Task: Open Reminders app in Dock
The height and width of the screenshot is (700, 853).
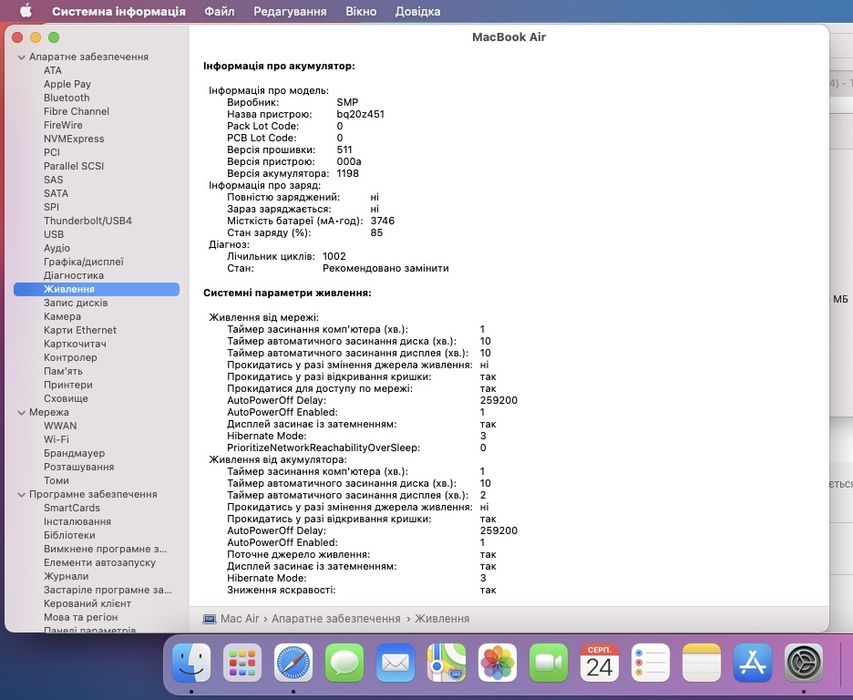Action: pyautogui.click(x=651, y=662)
